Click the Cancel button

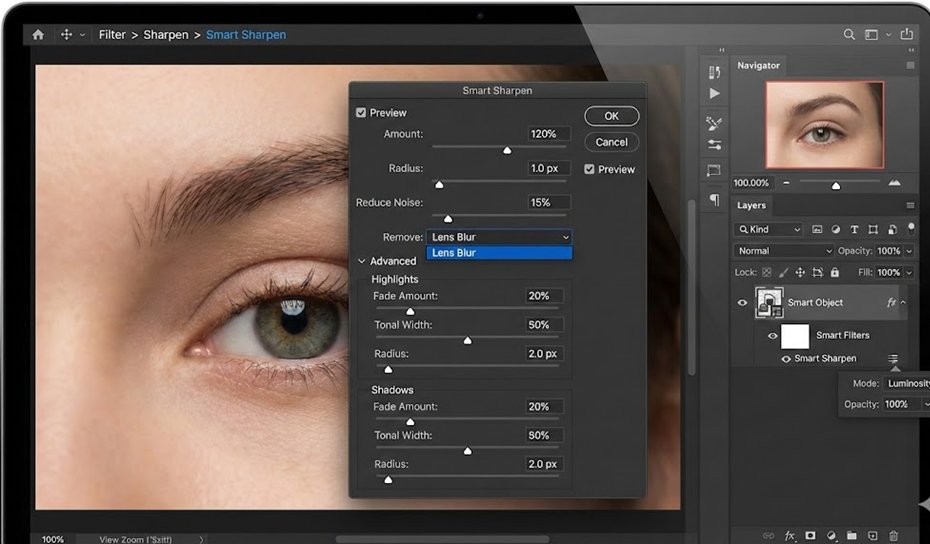click(x=611, y=142)
